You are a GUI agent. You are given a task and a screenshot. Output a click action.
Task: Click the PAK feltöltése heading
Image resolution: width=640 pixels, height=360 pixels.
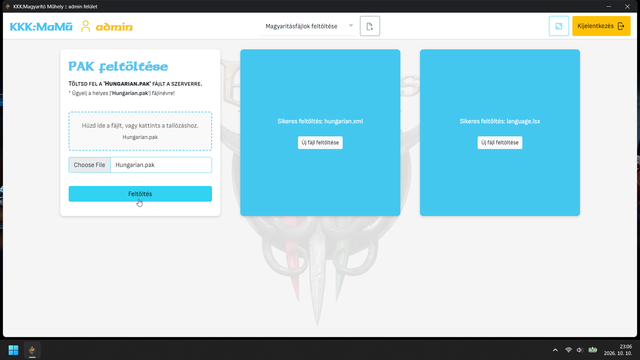pos(118,66)
